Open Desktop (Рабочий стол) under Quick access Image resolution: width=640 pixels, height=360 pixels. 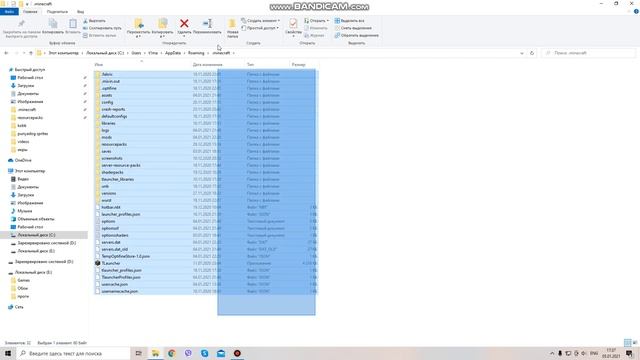point(27,78)
